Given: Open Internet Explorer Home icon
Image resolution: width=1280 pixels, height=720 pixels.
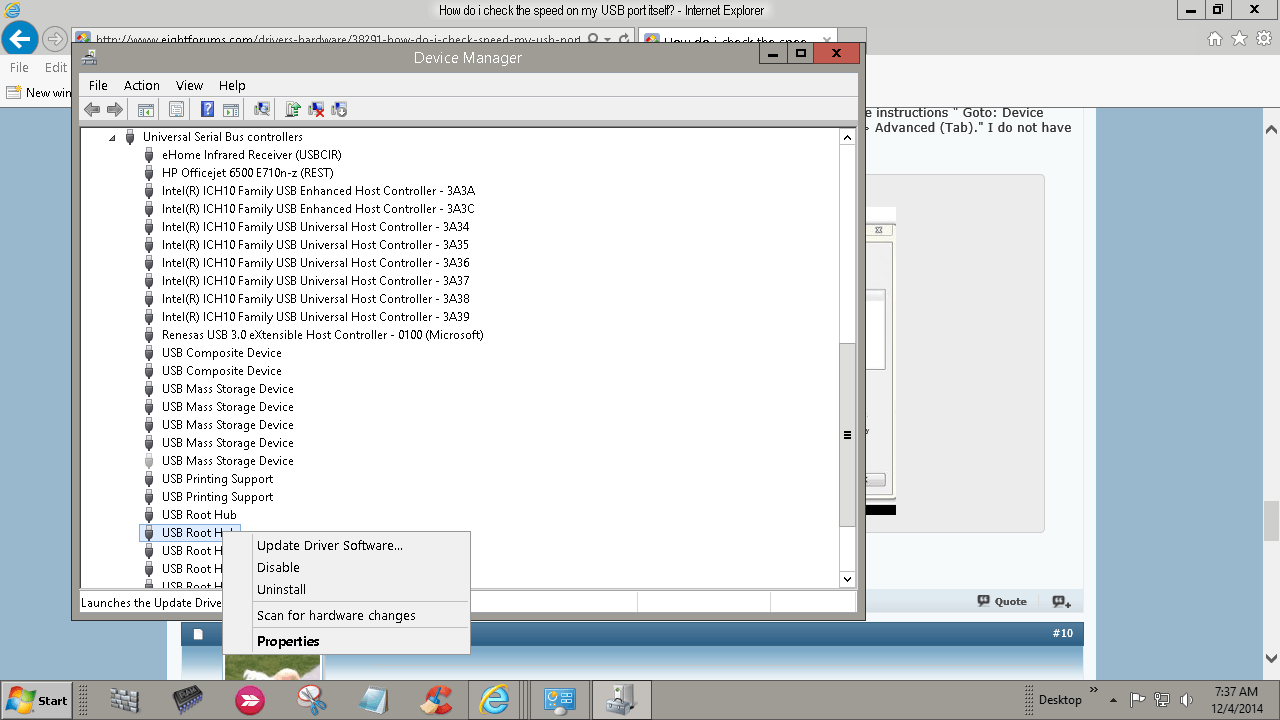Looking at the screenshot, I should point(1215,39).
